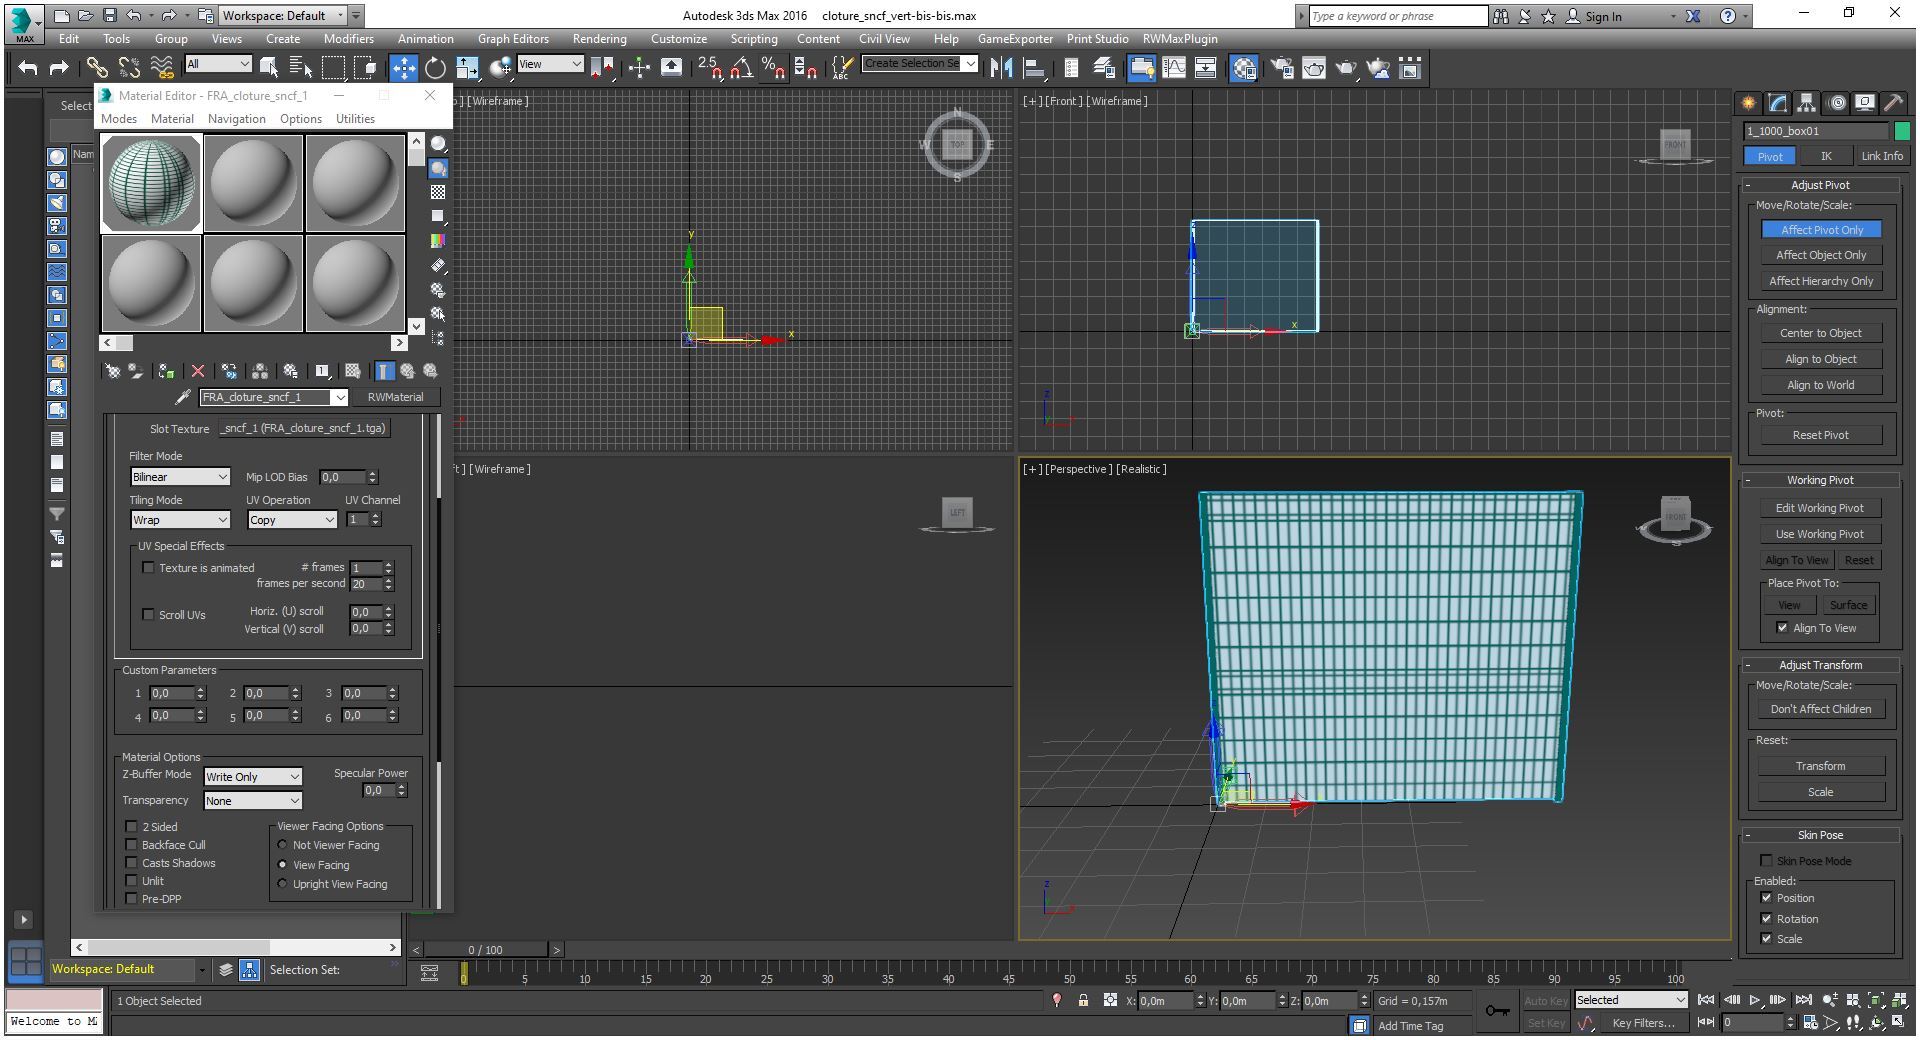Click the Center to Object button
The image size is (1920, 1040).
tap(1820, 333)
